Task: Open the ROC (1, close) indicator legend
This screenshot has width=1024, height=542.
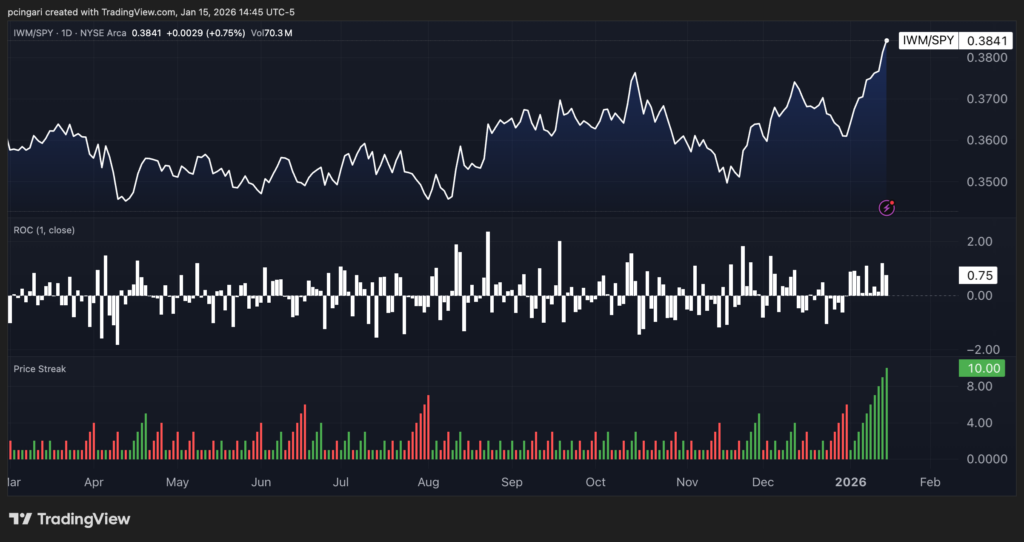Action: [x=44, y=230]
